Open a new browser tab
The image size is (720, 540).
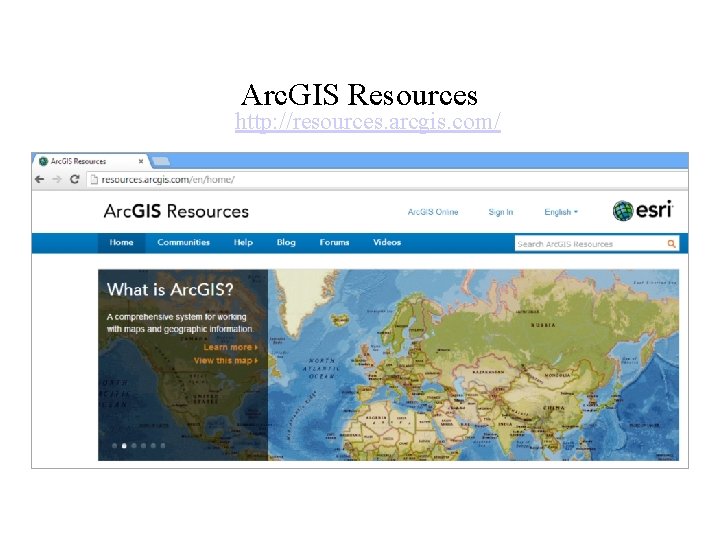pyautogui.click(x=161, y=161)
